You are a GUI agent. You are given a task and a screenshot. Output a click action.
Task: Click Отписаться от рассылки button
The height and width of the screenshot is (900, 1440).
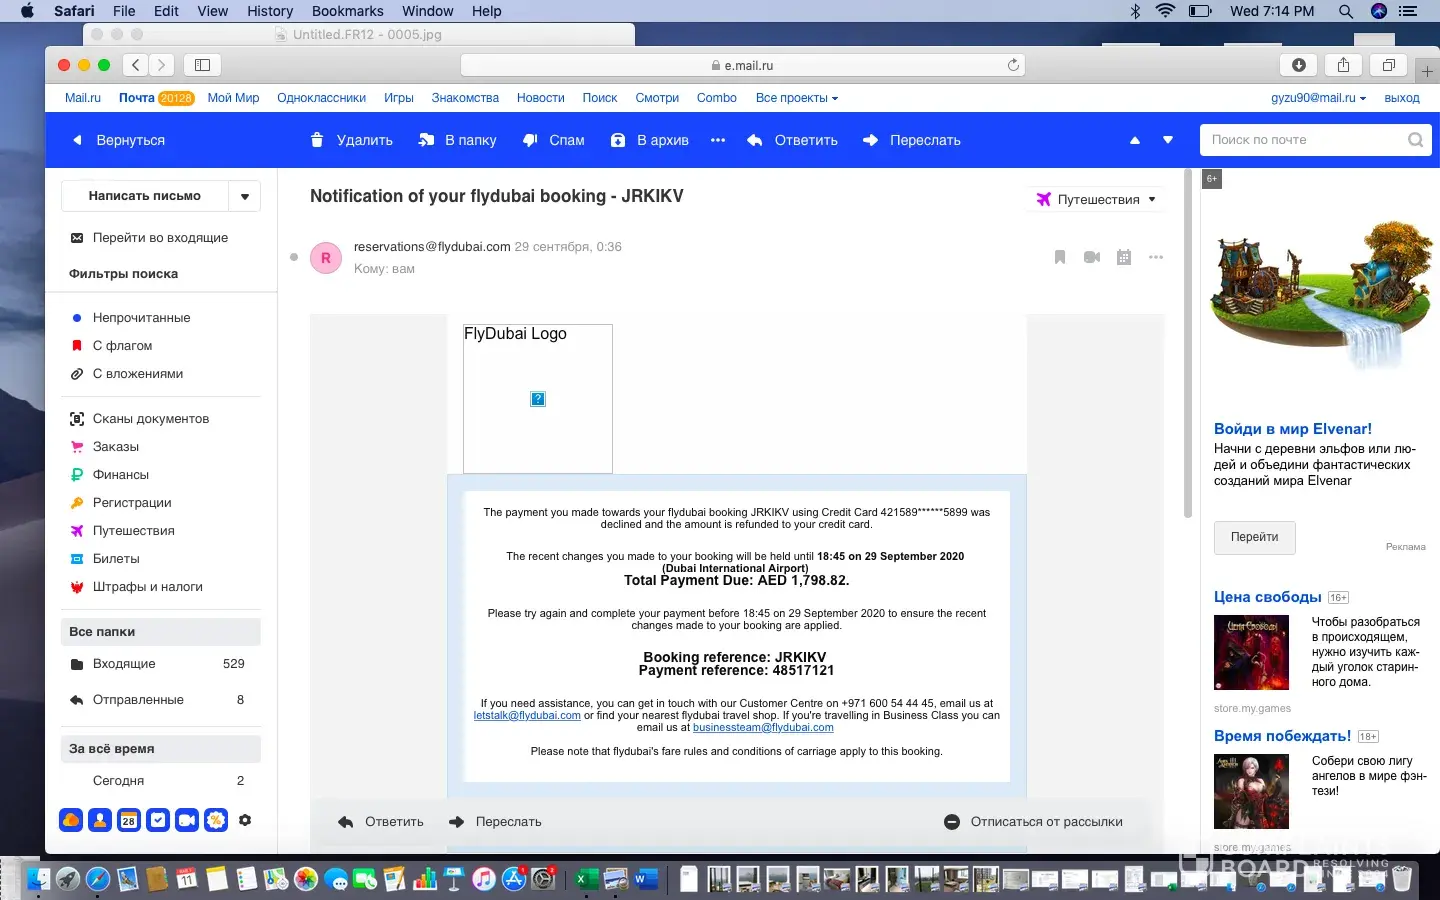(x=1034, y=822)
